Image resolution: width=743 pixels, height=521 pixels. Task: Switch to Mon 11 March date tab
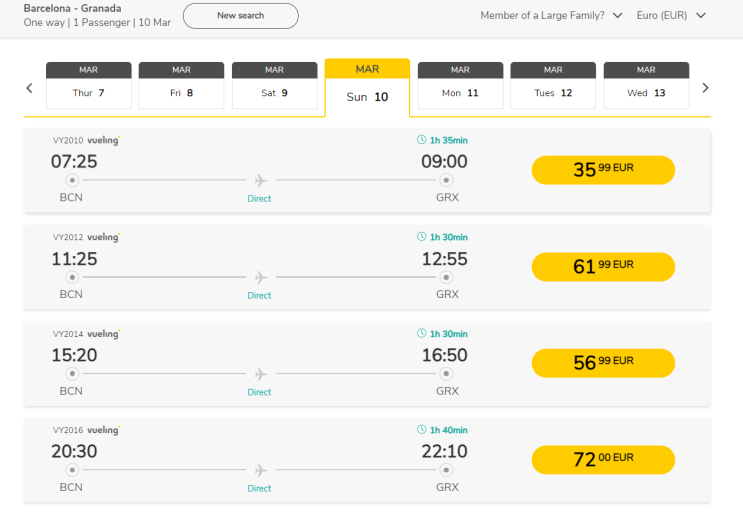(460, 86)
